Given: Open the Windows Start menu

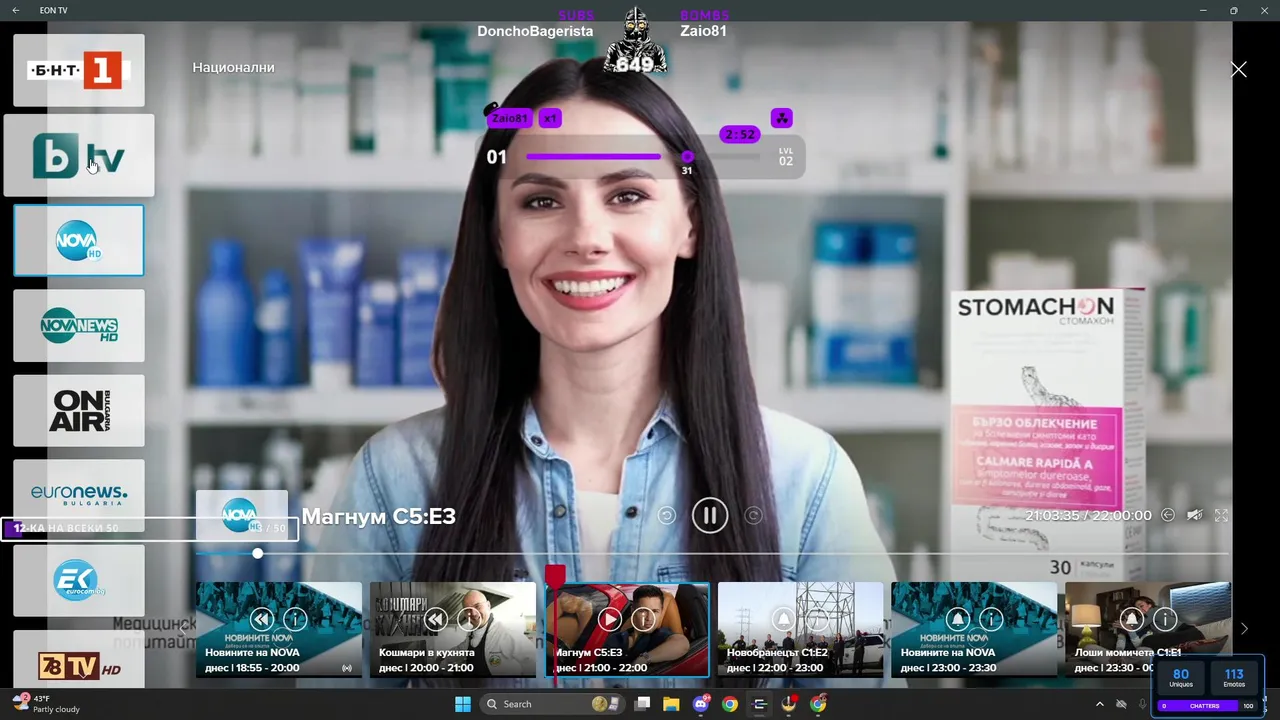Looking at the screenshot, I should pos(463,704).
